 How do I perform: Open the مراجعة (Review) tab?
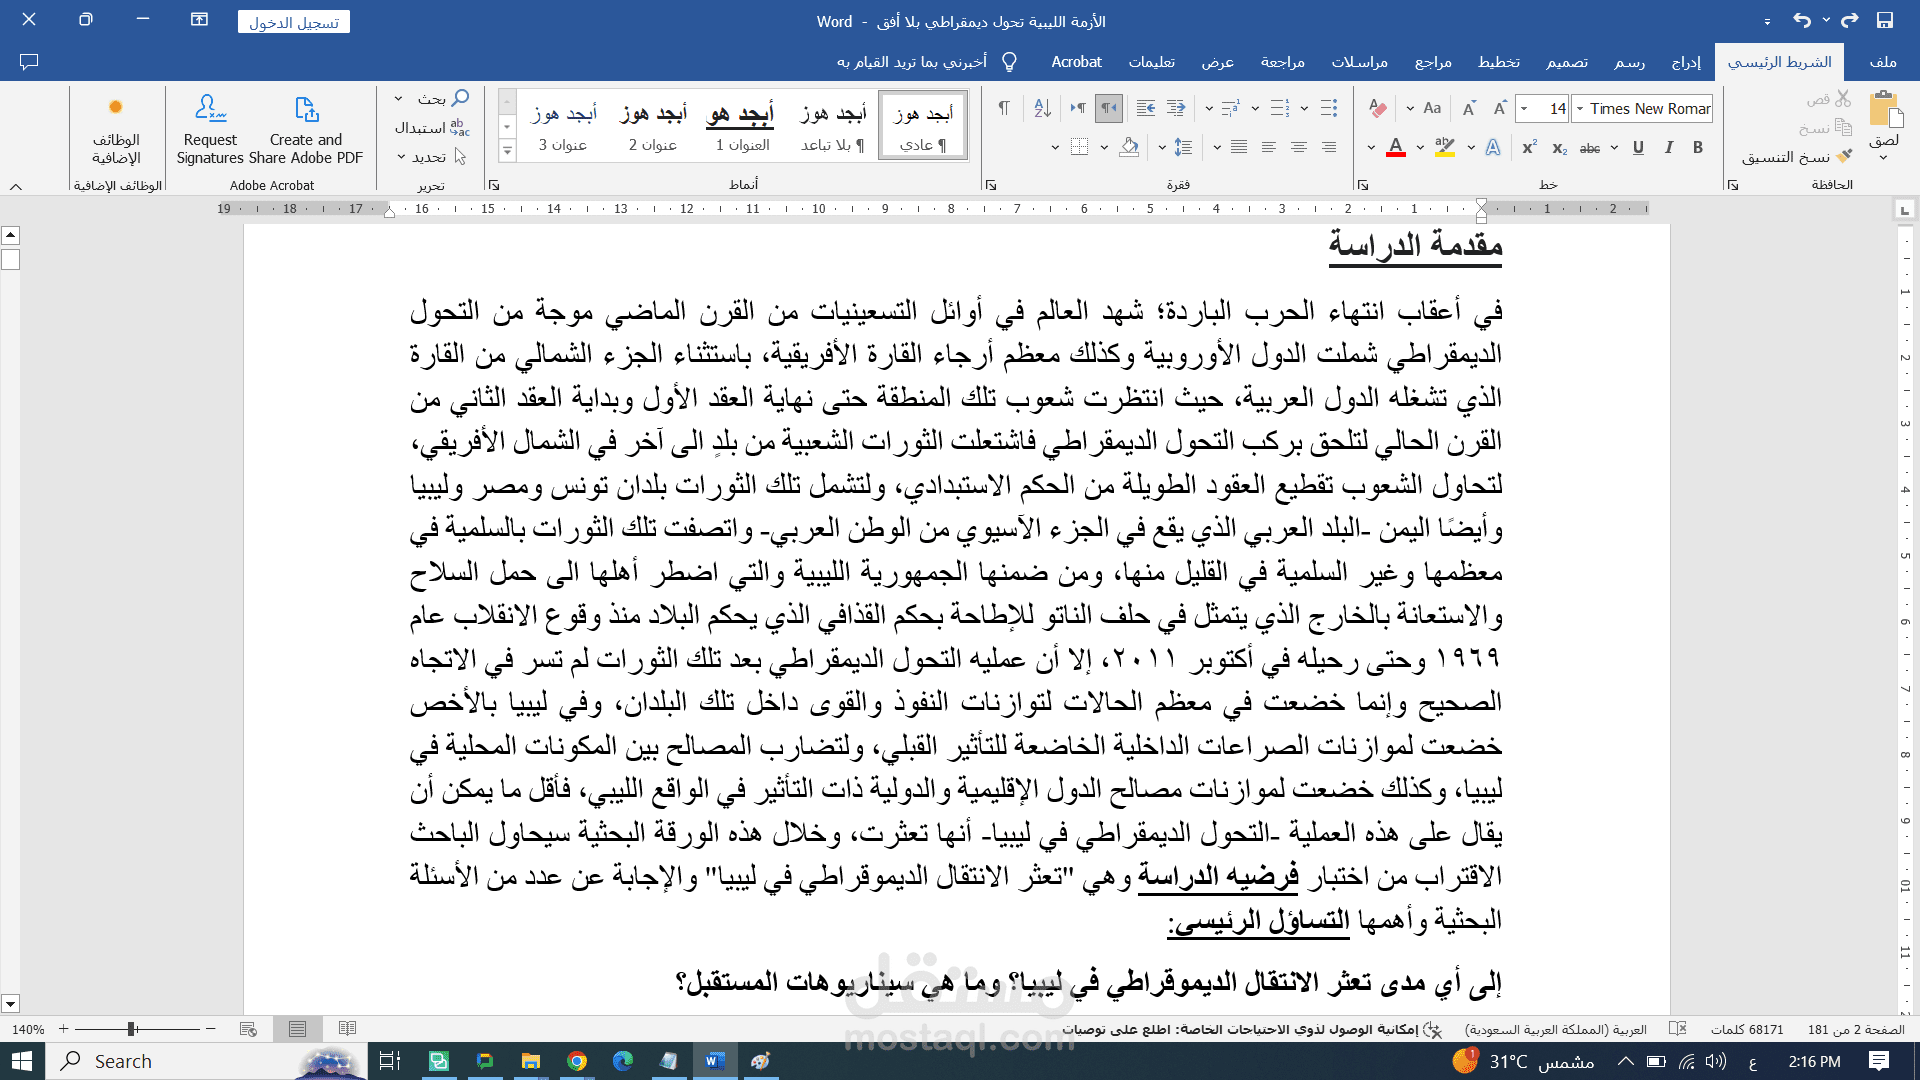coord(1282,62)
